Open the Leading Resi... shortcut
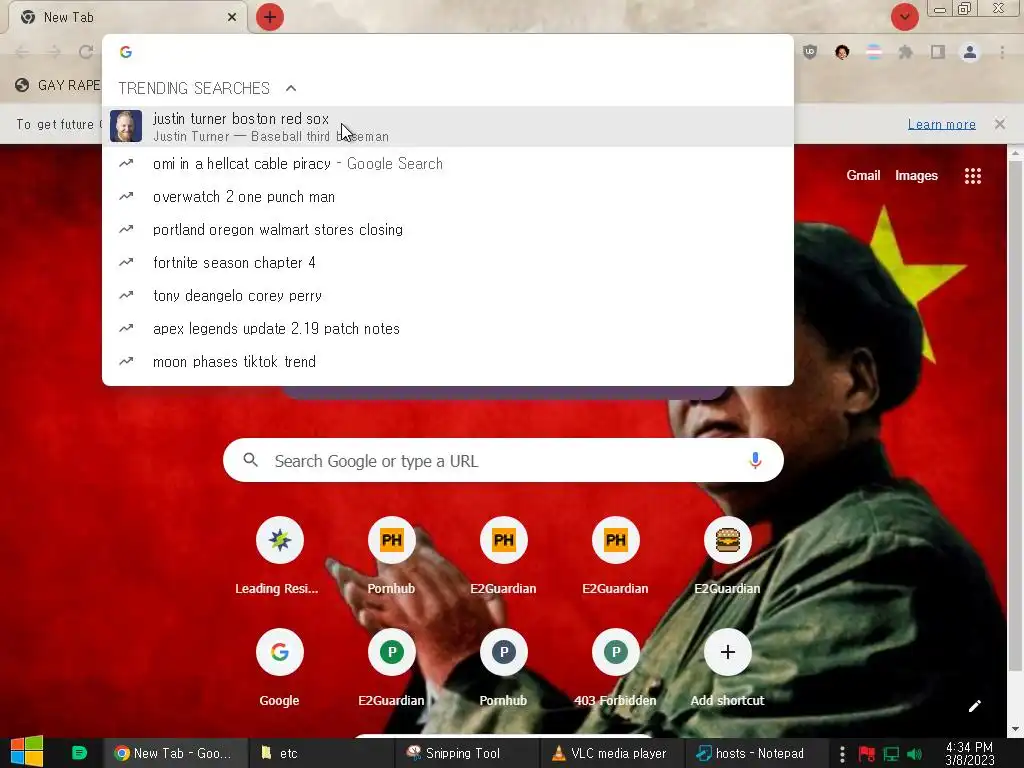Viewport: 1024px width, 768px height. click(279, 556)
